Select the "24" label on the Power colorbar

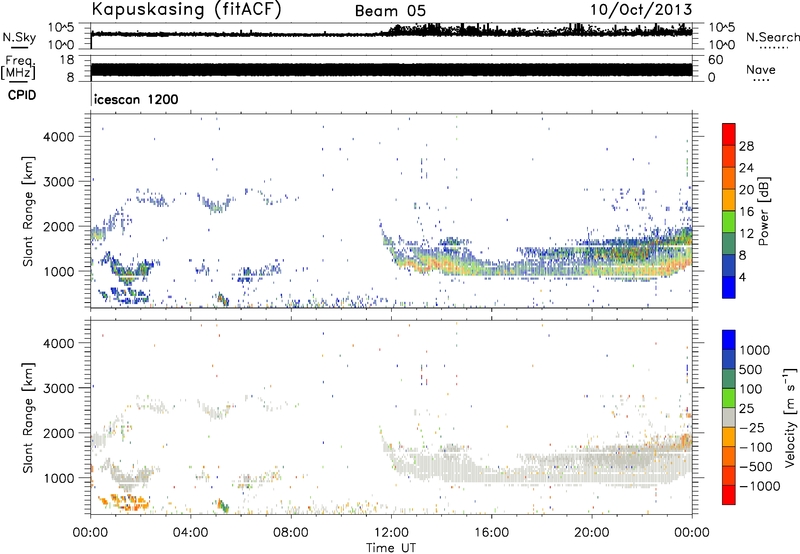(746, 168)
